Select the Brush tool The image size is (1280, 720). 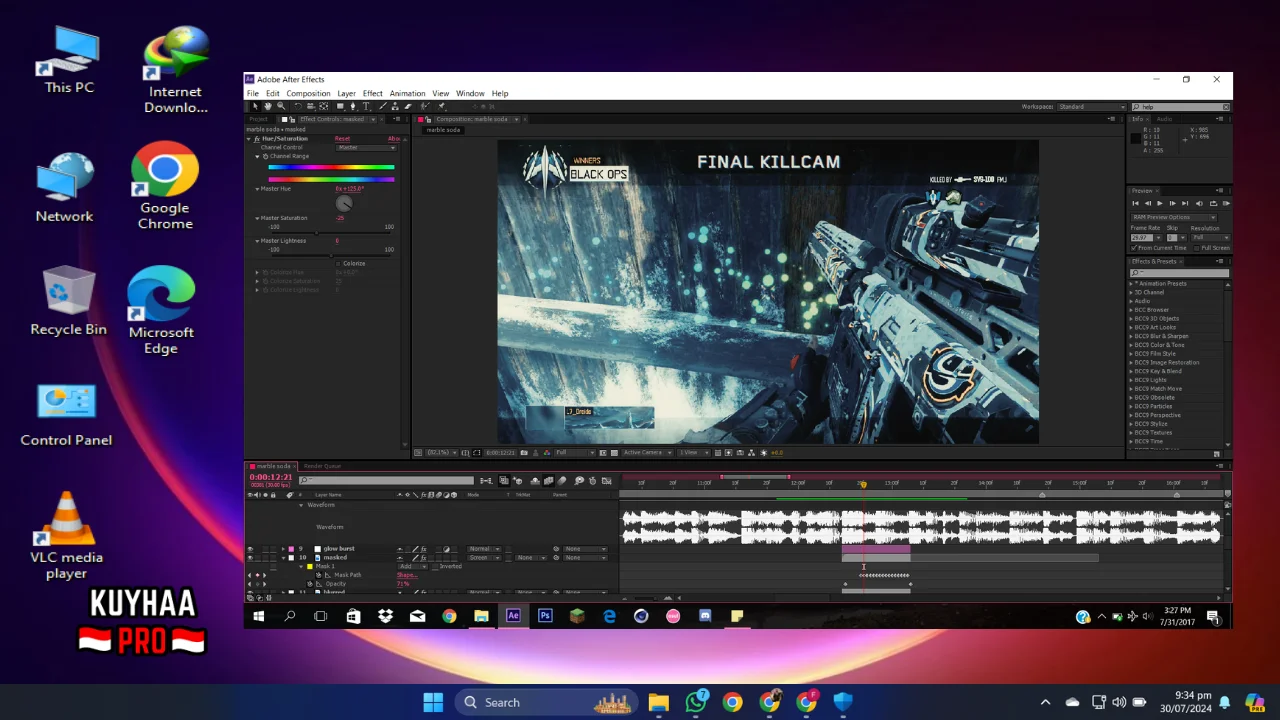click(382, 107)
